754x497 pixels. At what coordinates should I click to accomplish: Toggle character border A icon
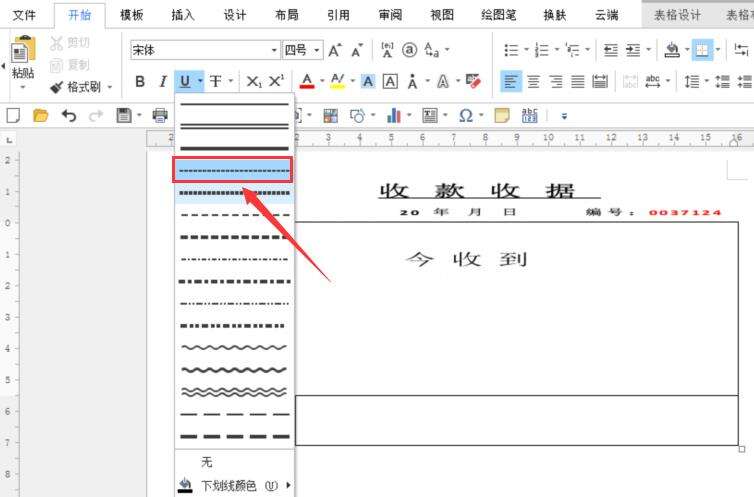(390, 82)
